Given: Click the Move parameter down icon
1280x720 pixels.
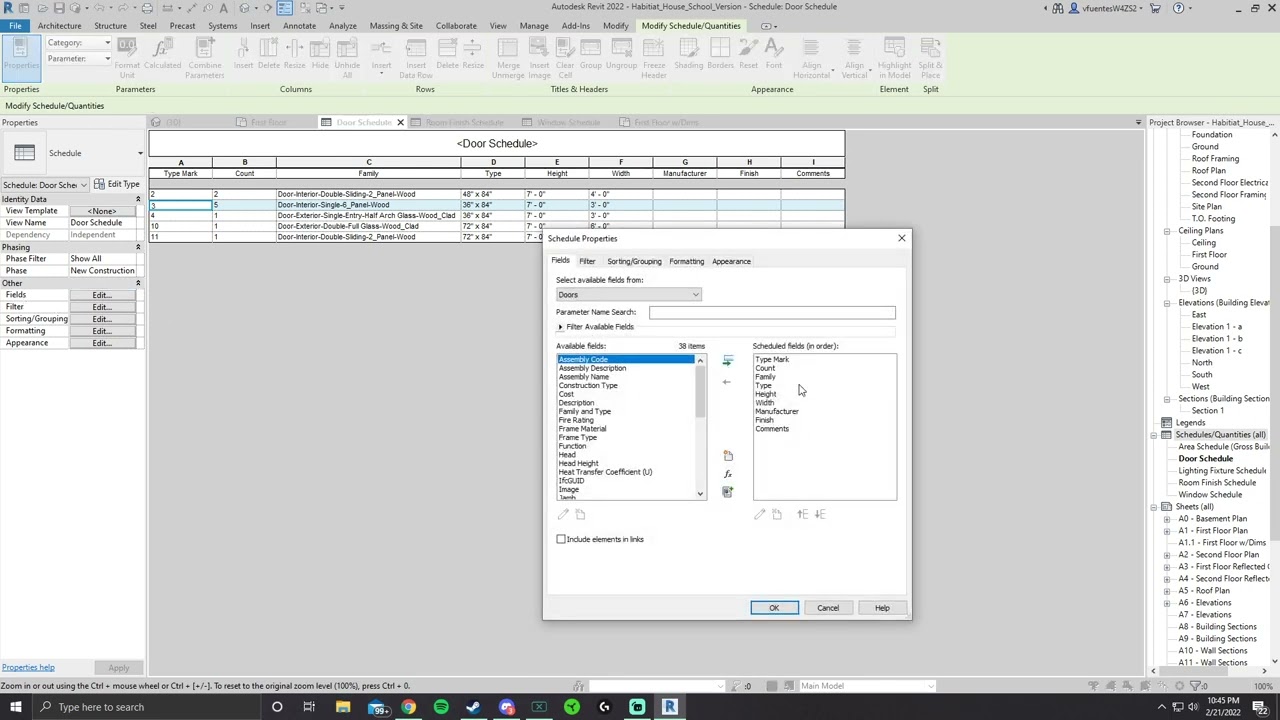Looking at the screenshot, I should [x=820, y=514].
